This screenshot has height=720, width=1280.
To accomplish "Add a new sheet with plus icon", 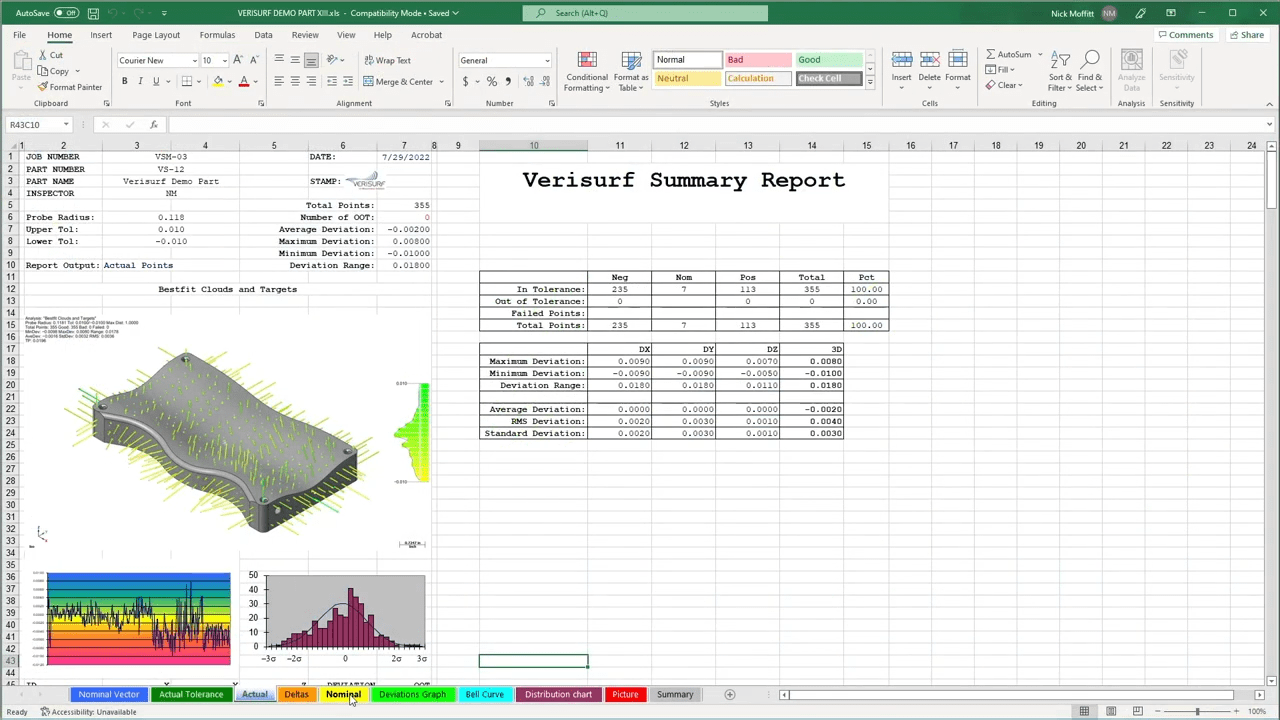I will (x=729, y=694).
